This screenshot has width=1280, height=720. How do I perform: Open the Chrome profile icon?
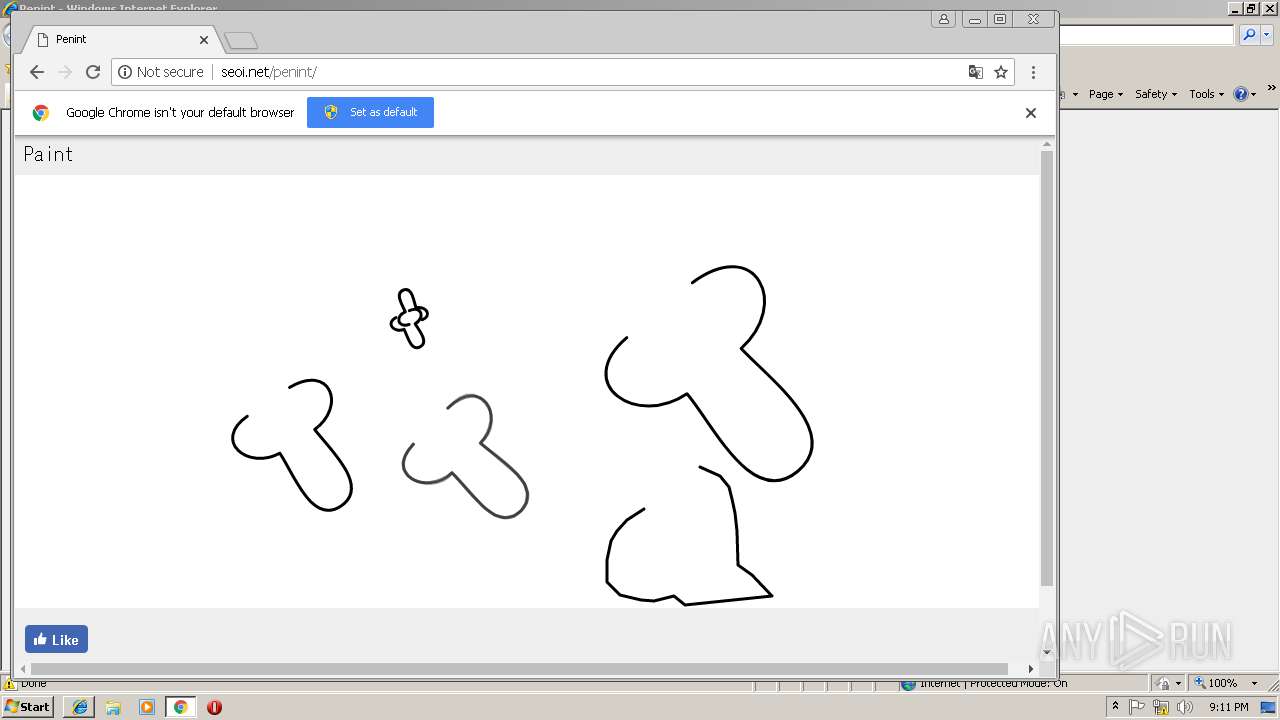(x=943, y=19)
